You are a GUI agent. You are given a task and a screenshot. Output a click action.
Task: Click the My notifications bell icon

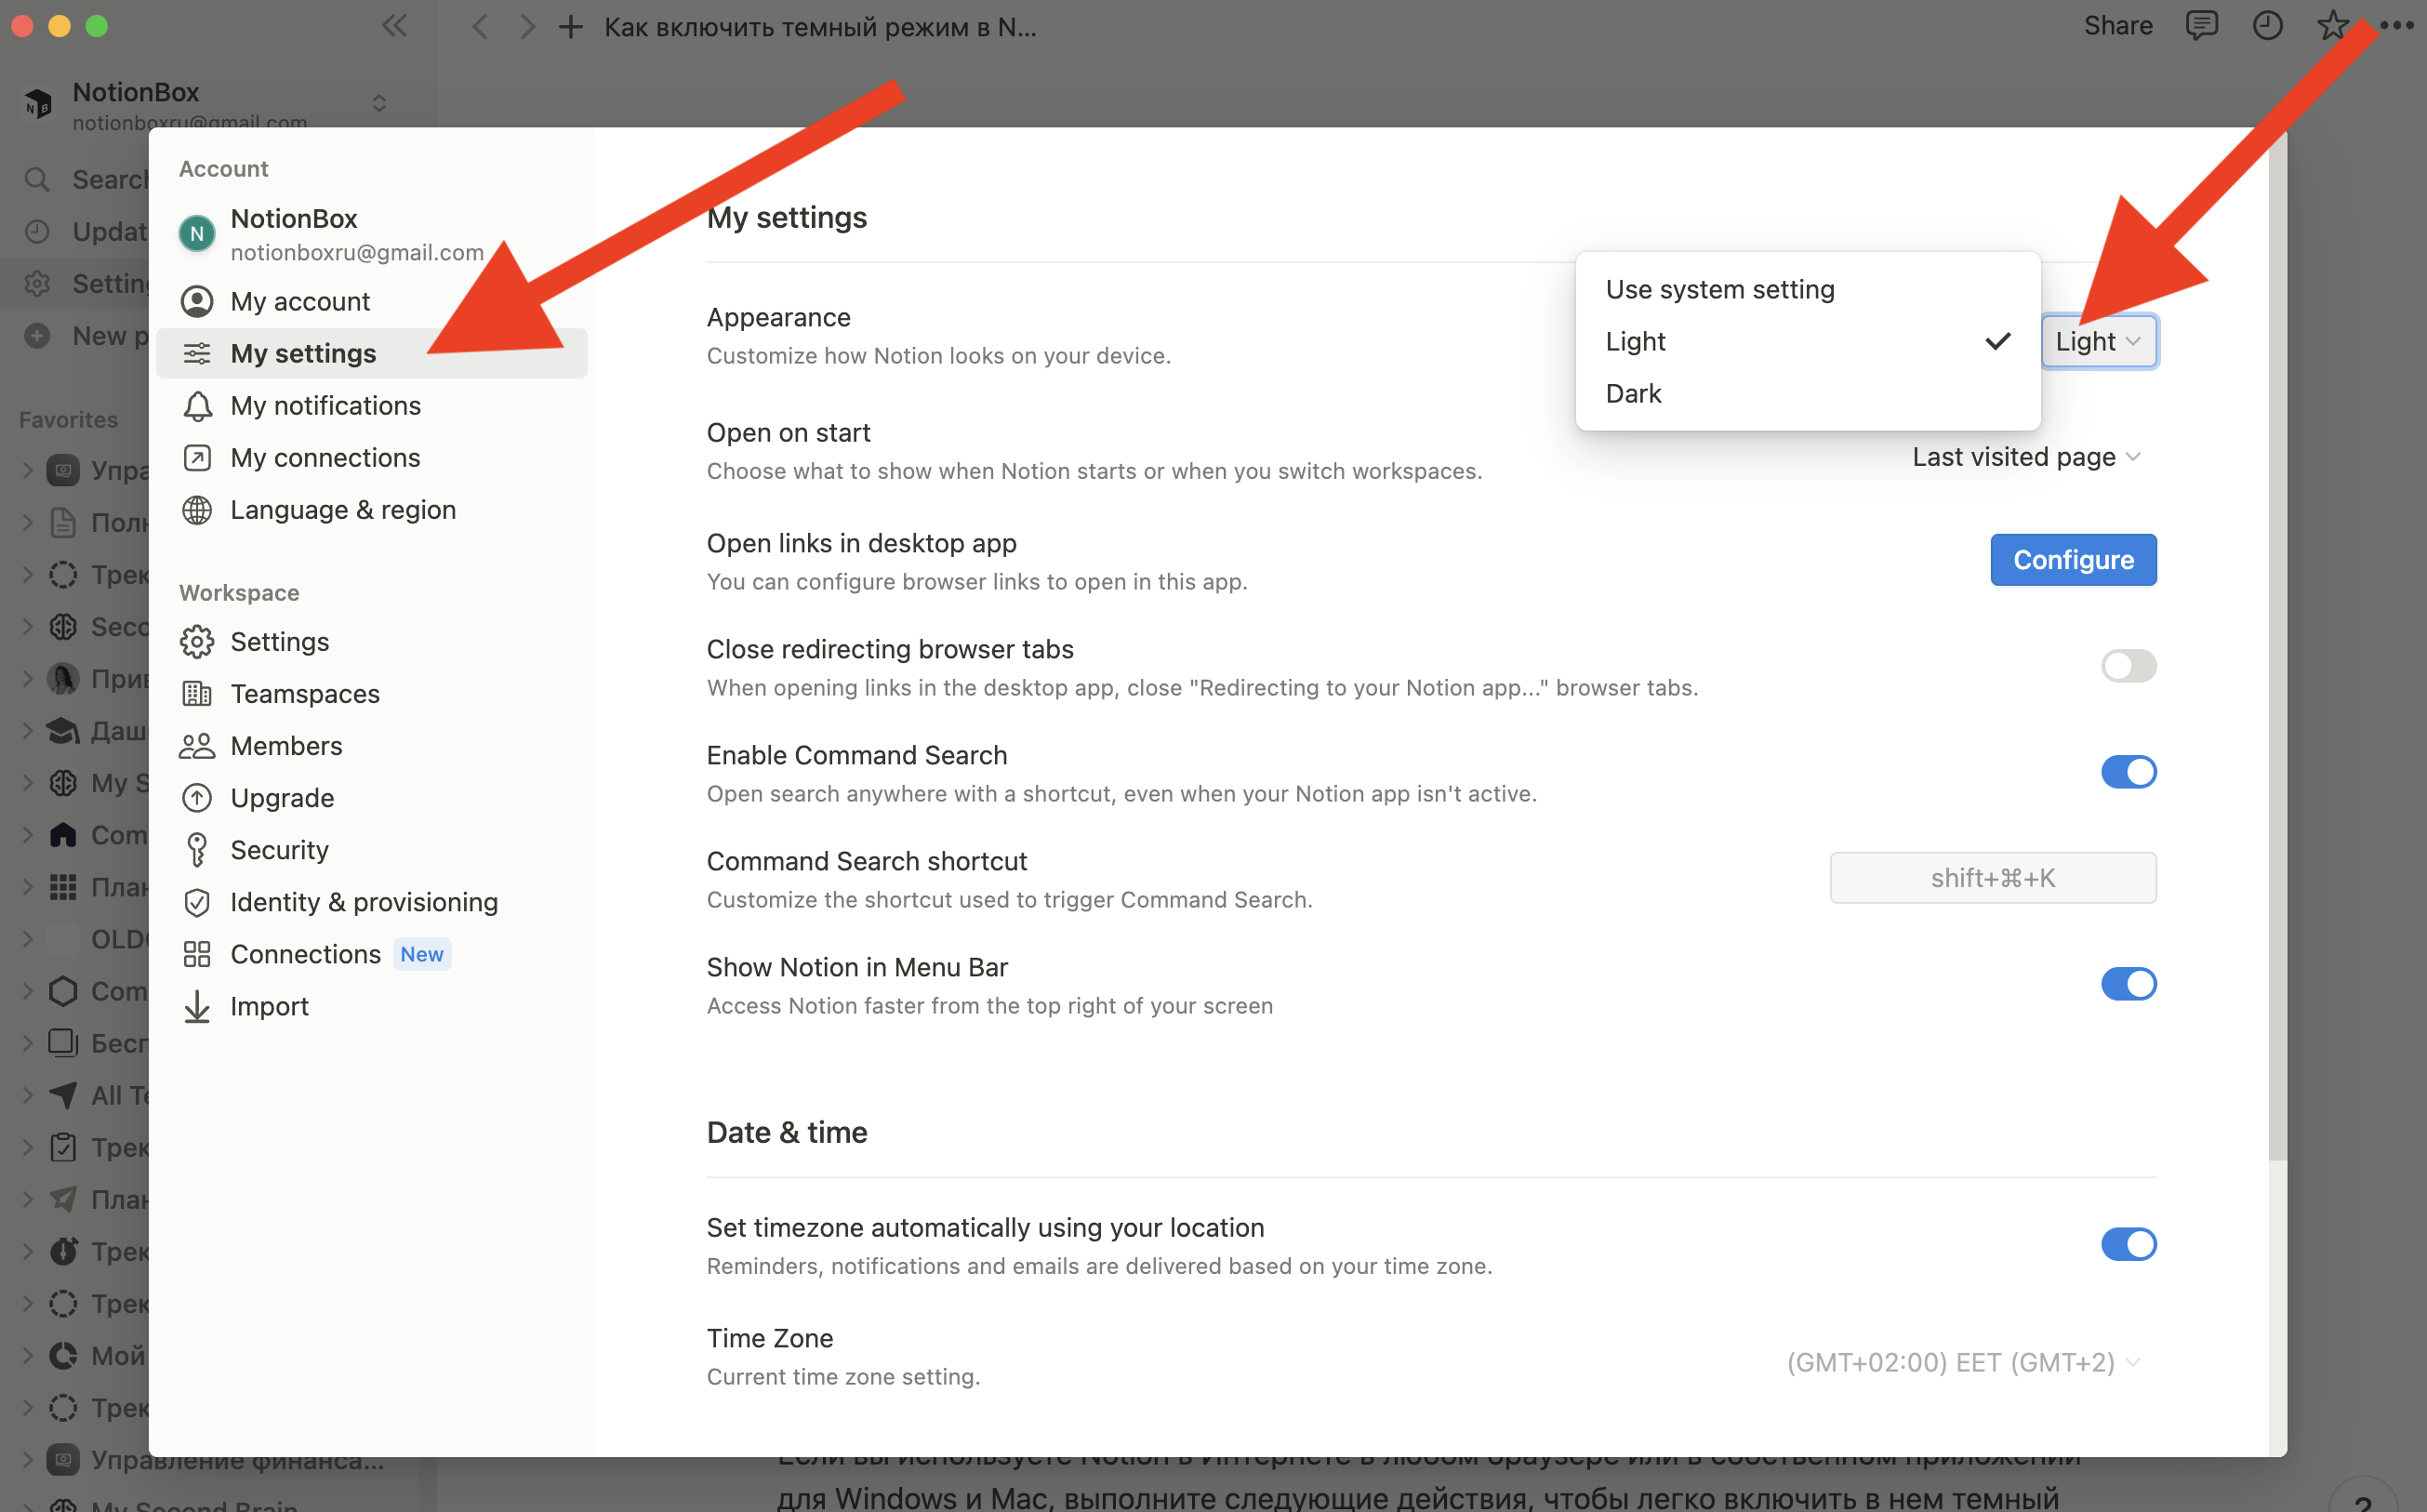coord(197,405)
